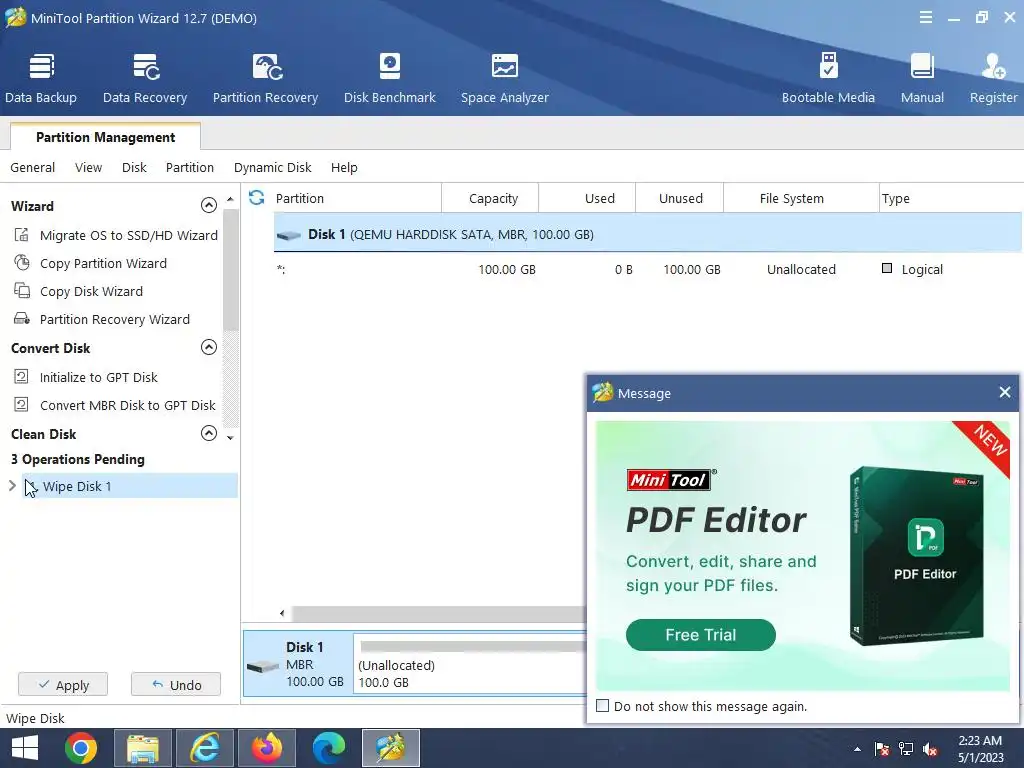Sort by the Used column header
This screenshot has width=1024, height=768.
[587, 199]
